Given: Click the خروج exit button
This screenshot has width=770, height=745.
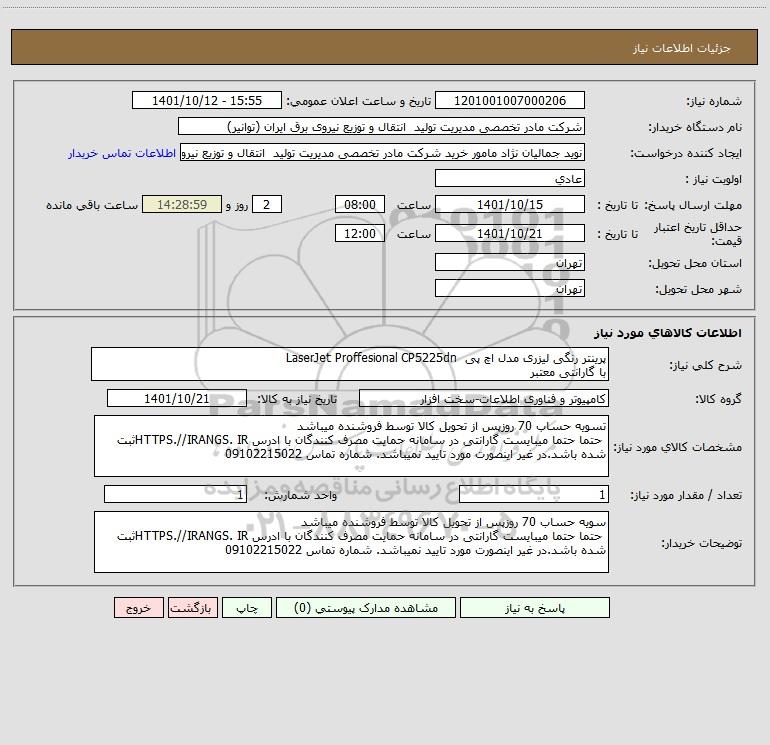Looking at the screenshot, I should (x=138, y=607).
